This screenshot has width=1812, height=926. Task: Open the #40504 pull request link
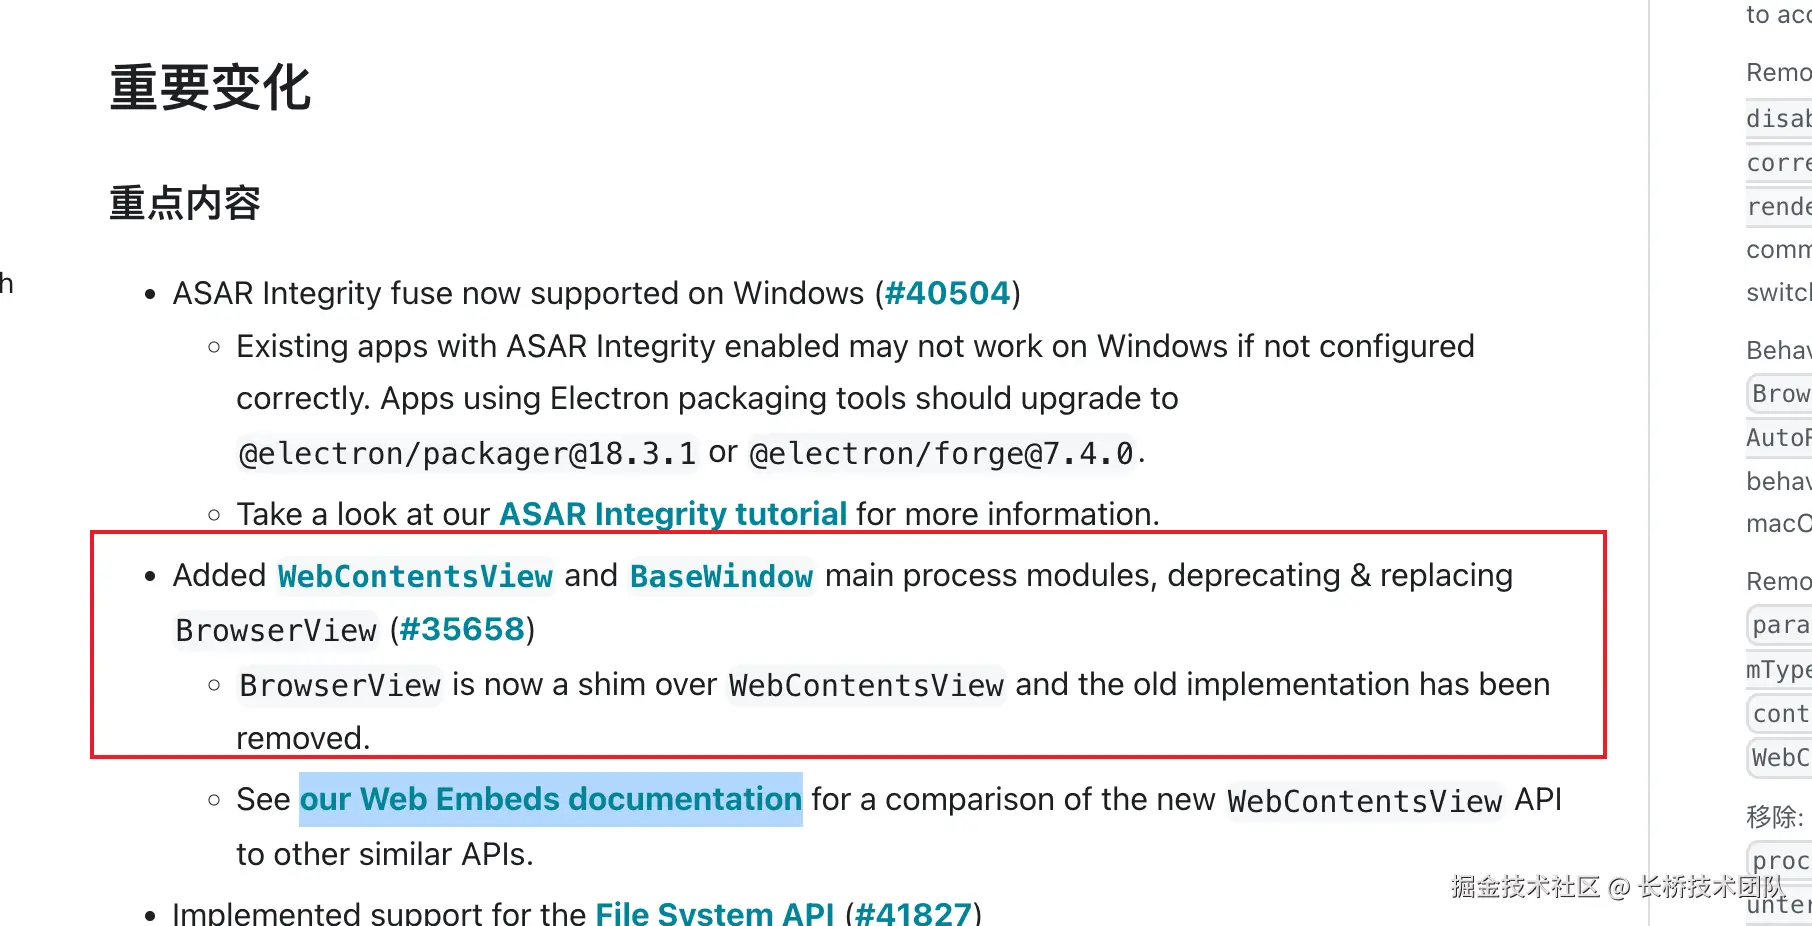tap(947, 293)
